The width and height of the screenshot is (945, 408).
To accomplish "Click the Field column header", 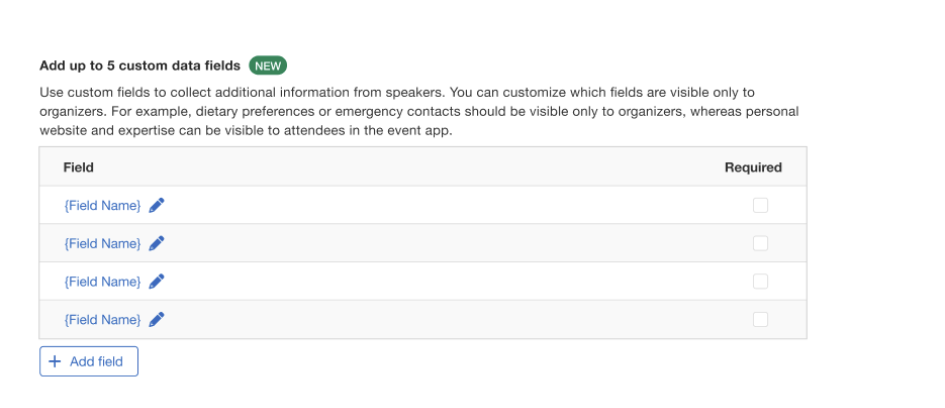I will [78, 167].
